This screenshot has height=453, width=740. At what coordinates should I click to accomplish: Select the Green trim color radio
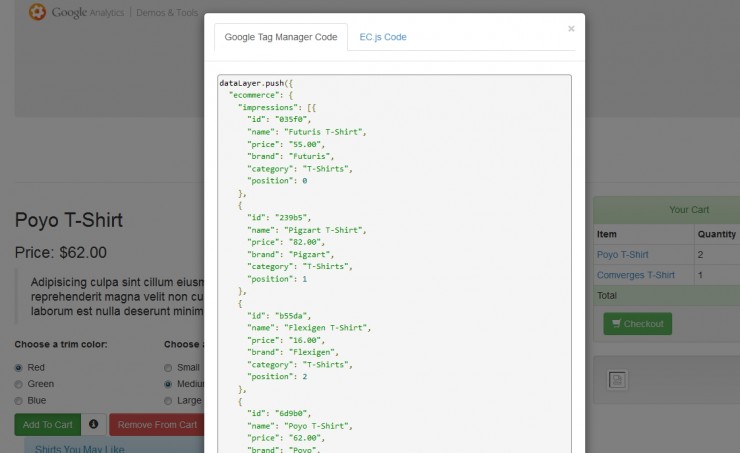[x=18, y=384]
